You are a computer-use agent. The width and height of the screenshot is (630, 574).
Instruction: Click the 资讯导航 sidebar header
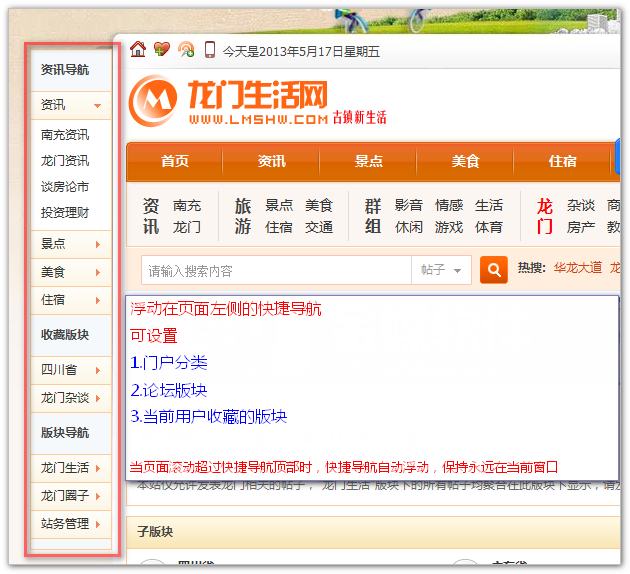tap(71, 70)
